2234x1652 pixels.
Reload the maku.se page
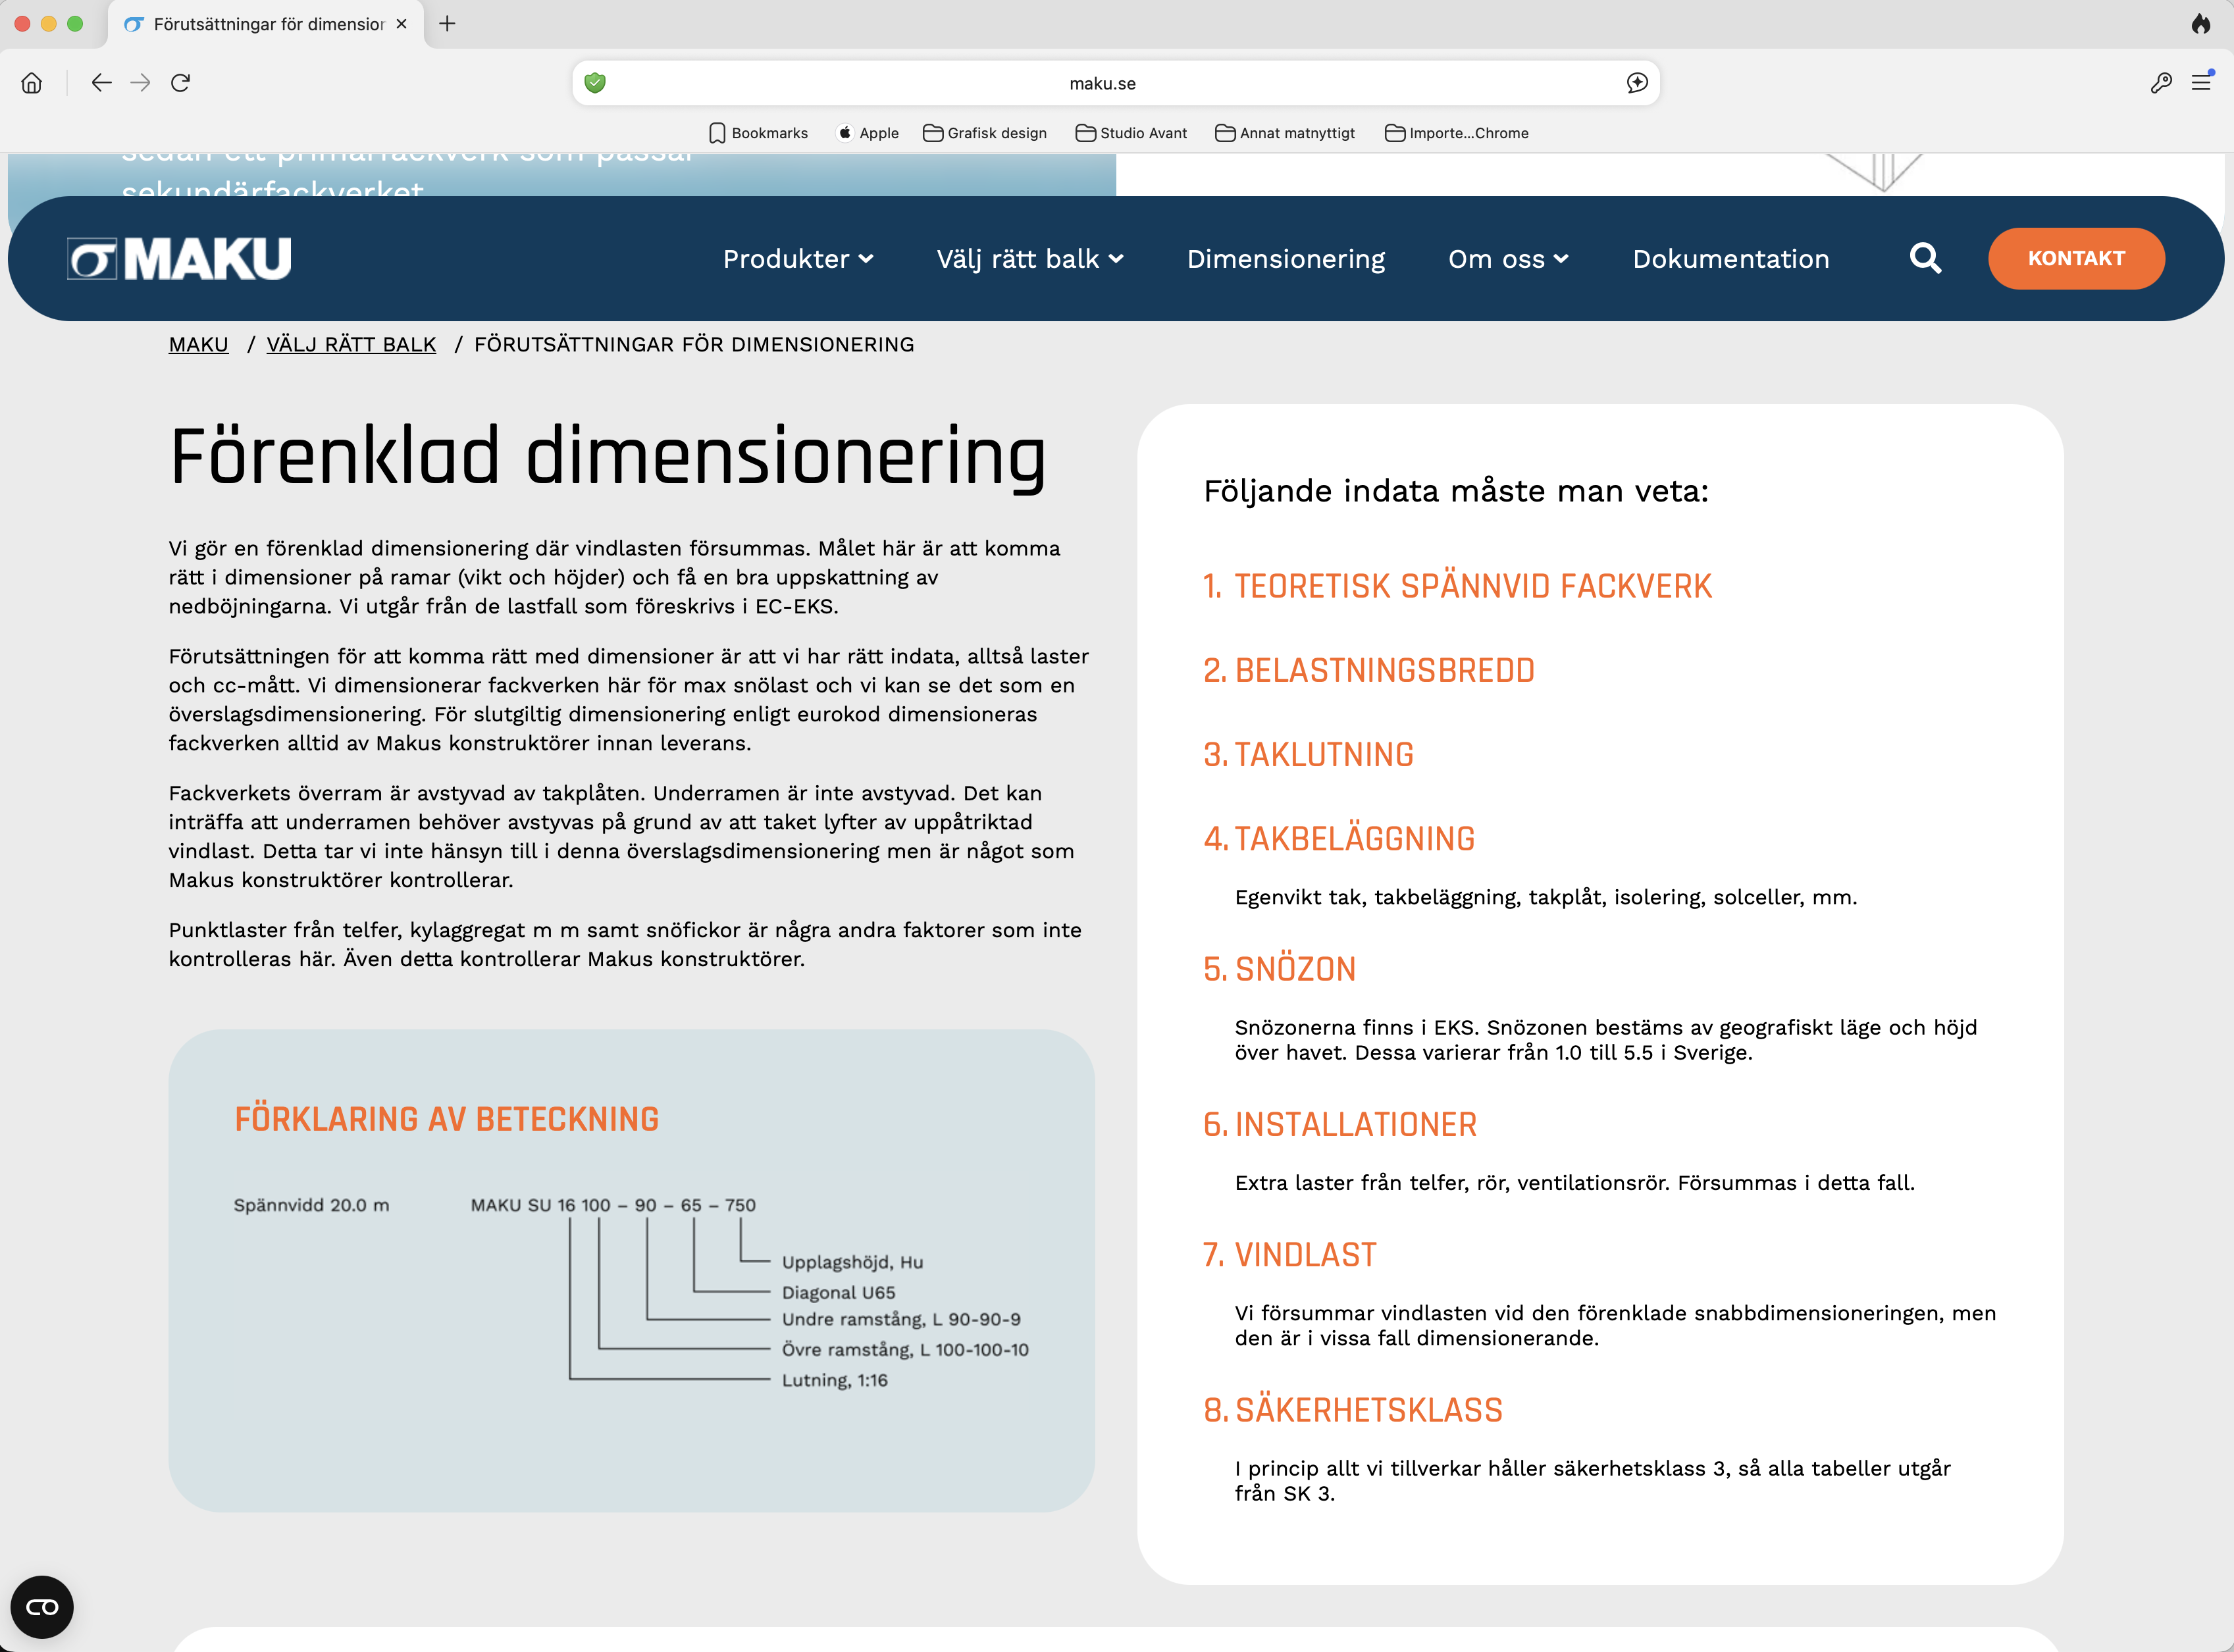pyautogui.click(x=181, y=83)
